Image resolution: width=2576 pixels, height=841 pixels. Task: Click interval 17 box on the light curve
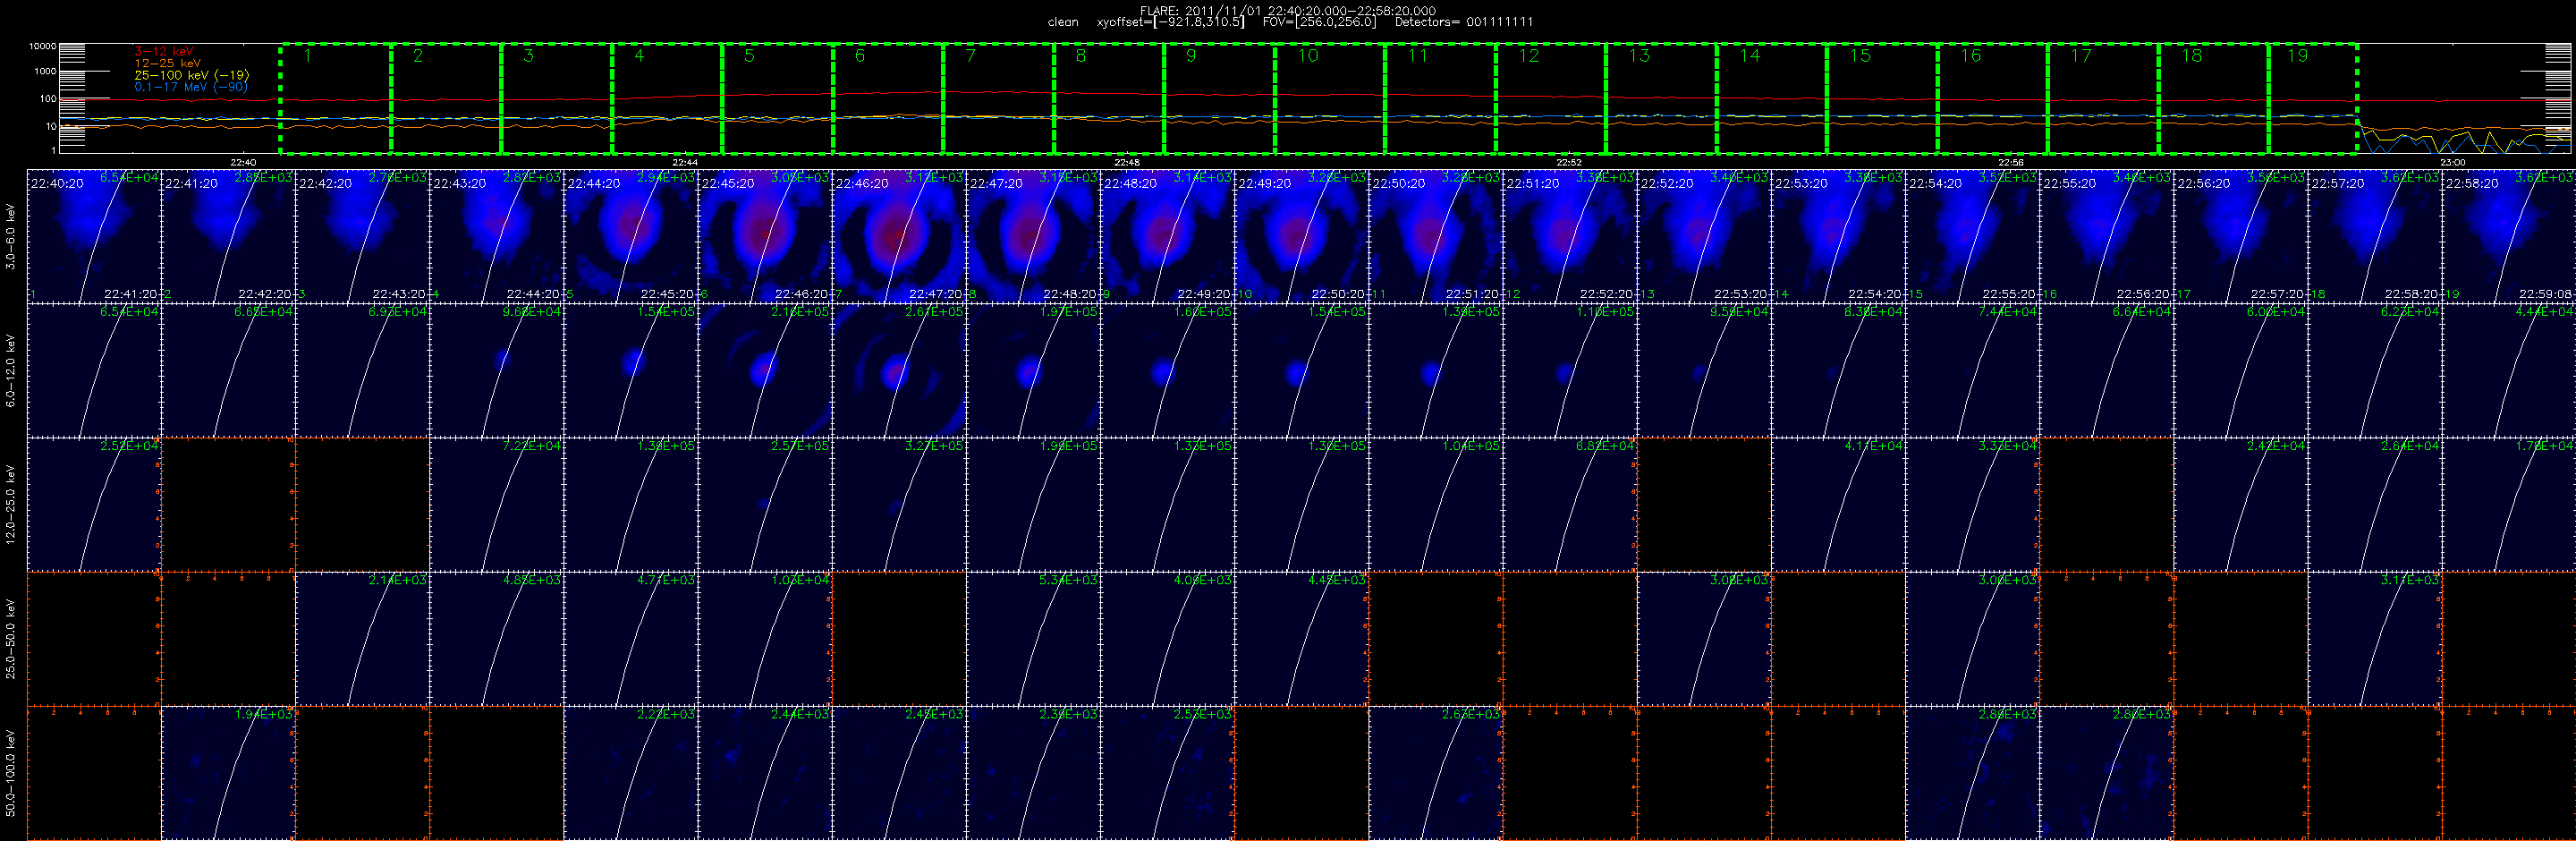click(x=2103, y=99)
